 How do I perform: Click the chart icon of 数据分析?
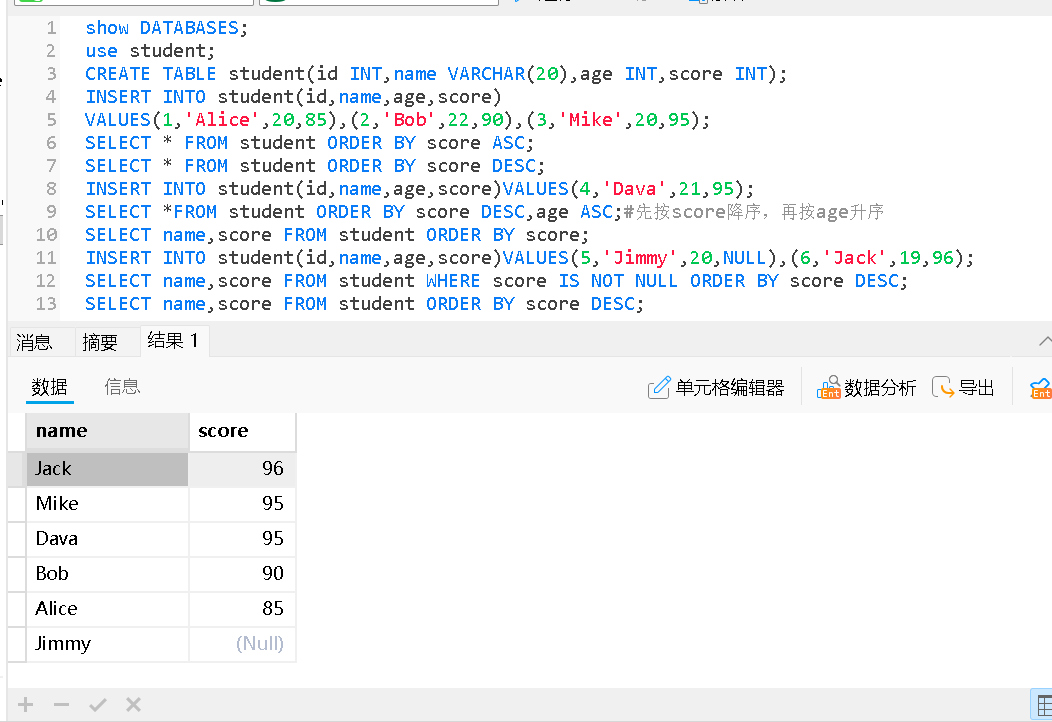coord(829,387)
